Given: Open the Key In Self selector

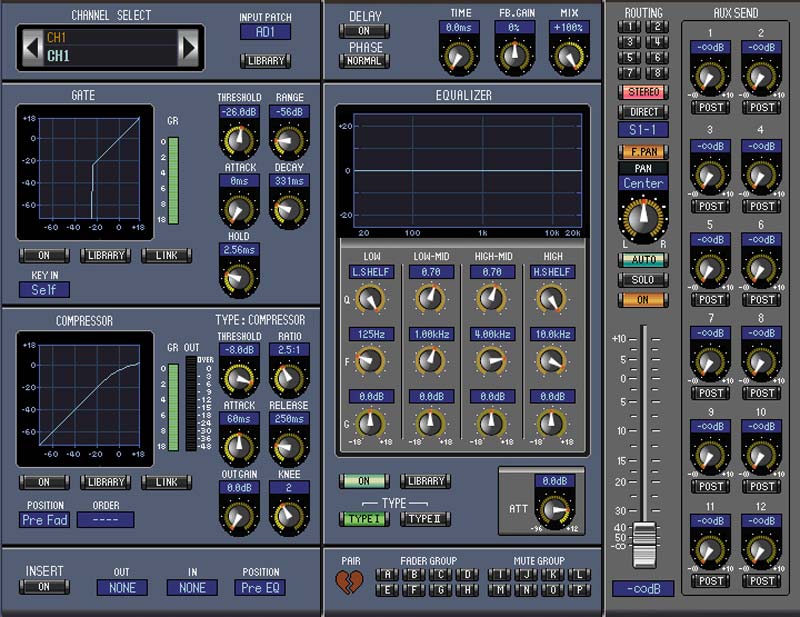Looking at the screenshot, I should pos(43,290).
